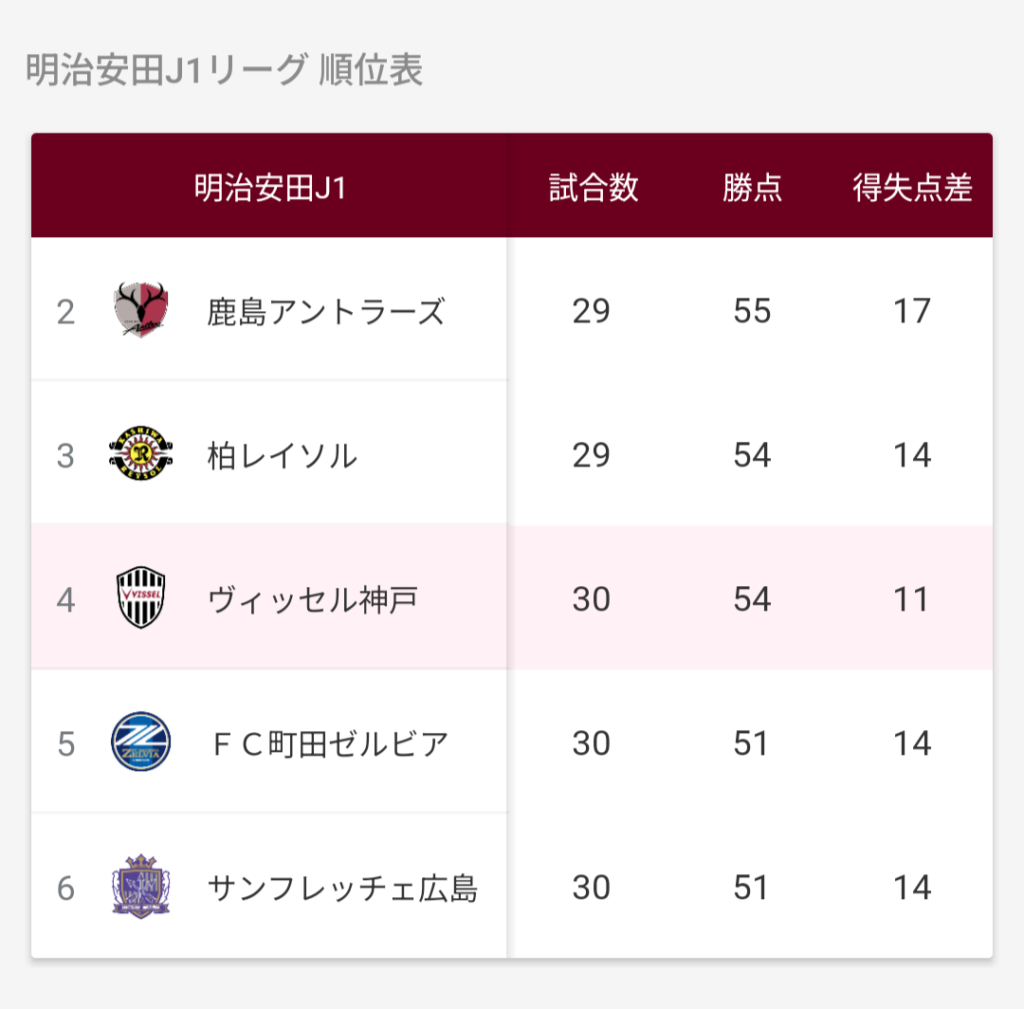Click rank number 4 in highlighted row
Image resolution: width=1024 pixels, height=1009 pixels.
66,600
